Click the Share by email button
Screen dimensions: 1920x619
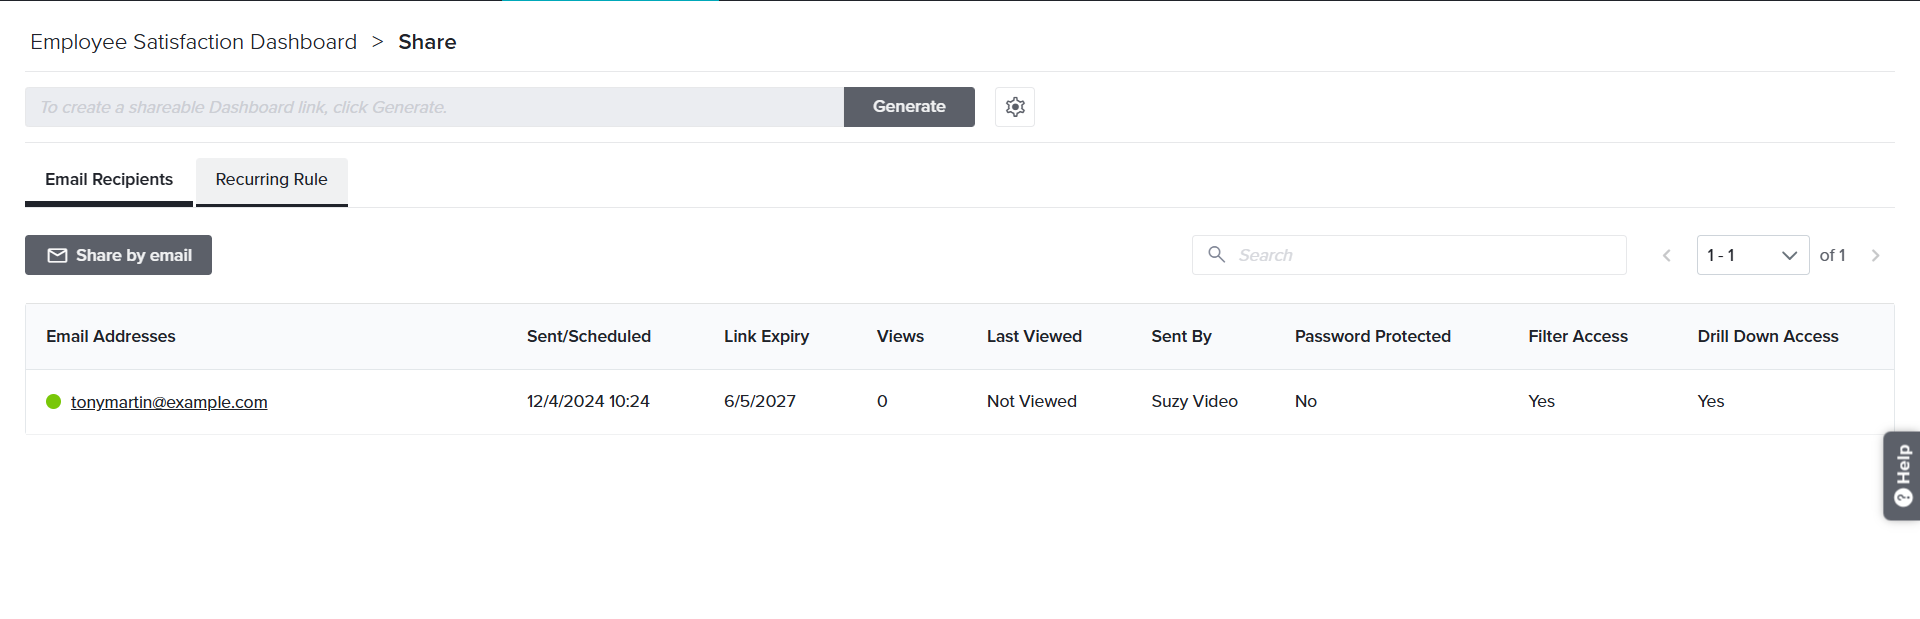[118, 256]
